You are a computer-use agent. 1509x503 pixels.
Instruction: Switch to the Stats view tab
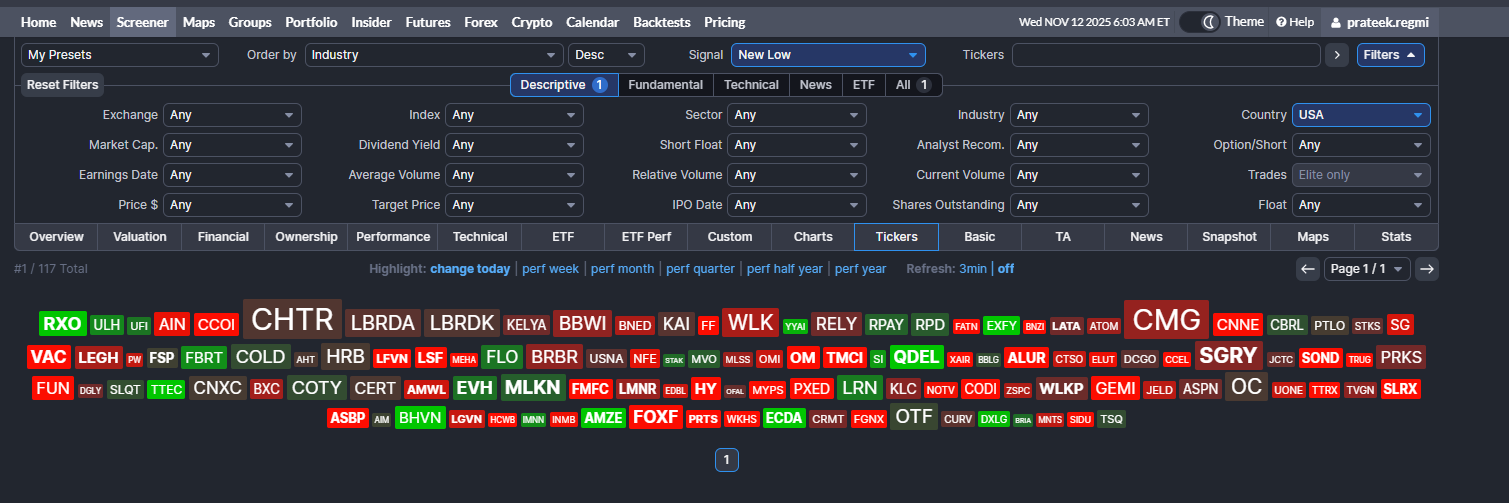pyautogui.click(x=1396, y=237)
